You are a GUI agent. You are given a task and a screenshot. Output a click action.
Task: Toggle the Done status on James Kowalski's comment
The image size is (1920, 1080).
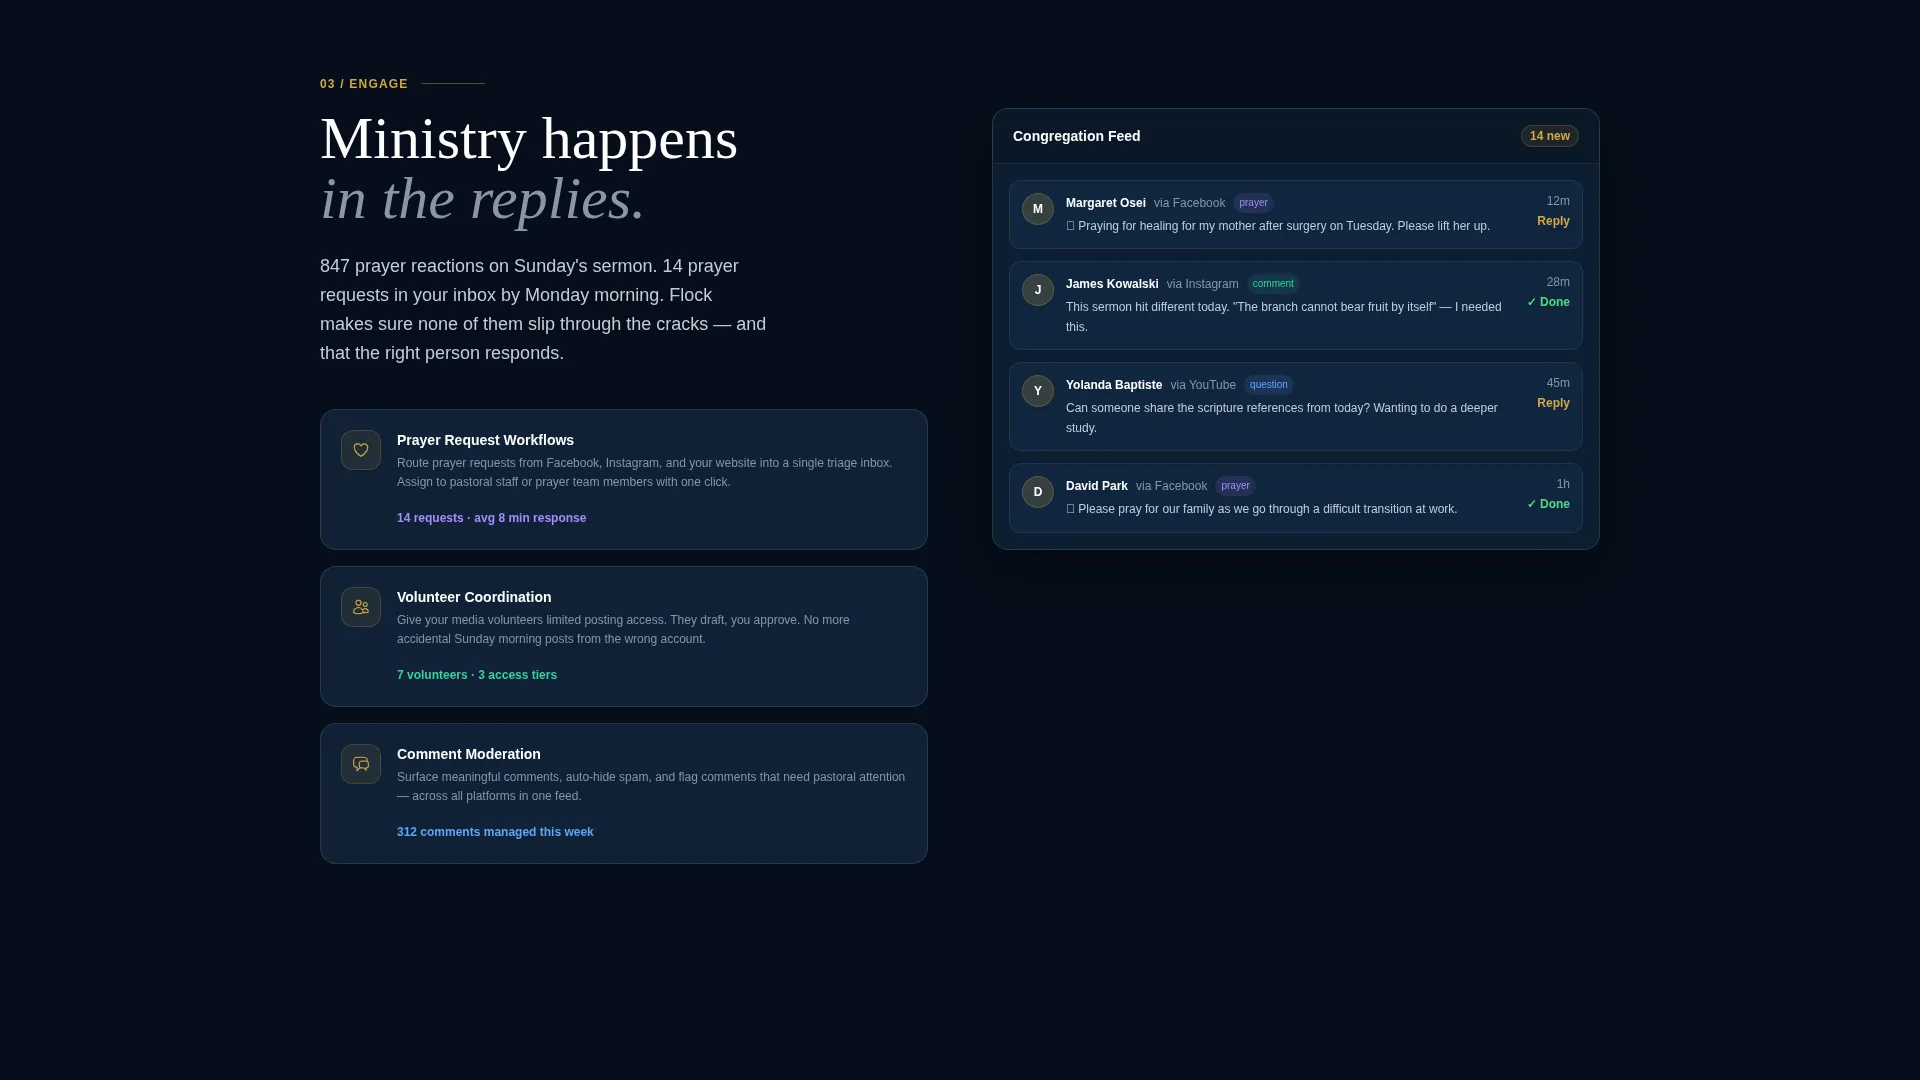[1548, 302]
